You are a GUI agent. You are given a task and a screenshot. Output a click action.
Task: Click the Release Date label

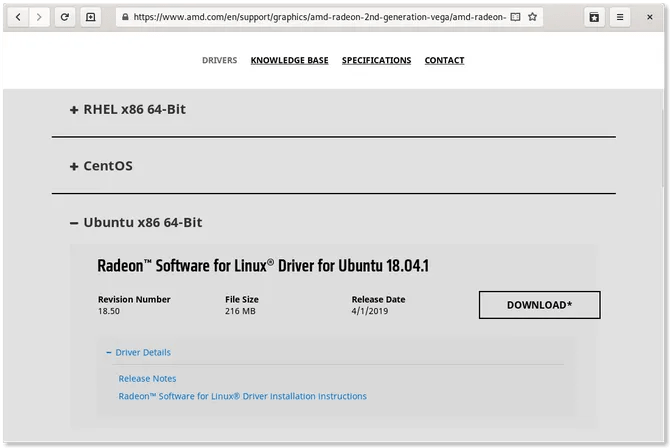click(x=378, y=299)
